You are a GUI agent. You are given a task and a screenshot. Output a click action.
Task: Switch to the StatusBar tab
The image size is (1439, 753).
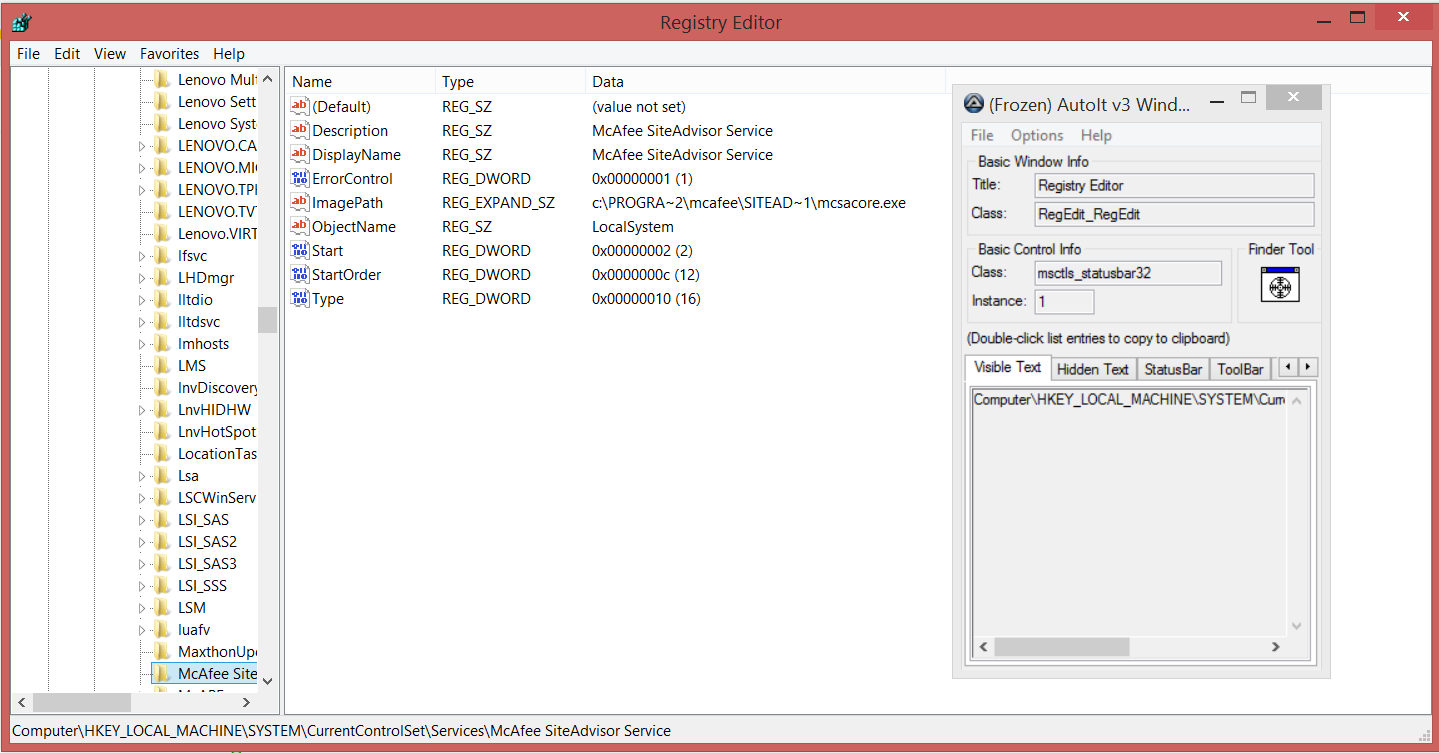pos(1173,369)
